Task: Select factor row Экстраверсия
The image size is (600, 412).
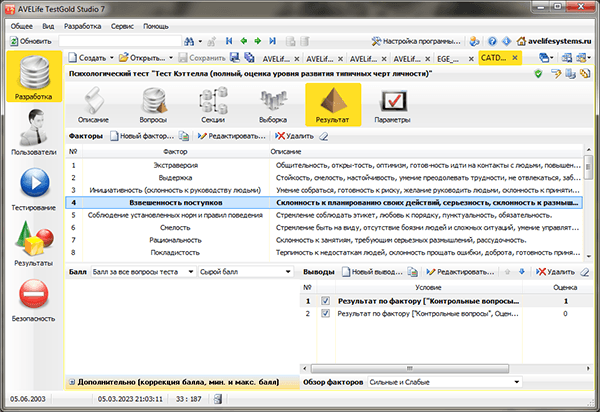Action: point(324,165)
